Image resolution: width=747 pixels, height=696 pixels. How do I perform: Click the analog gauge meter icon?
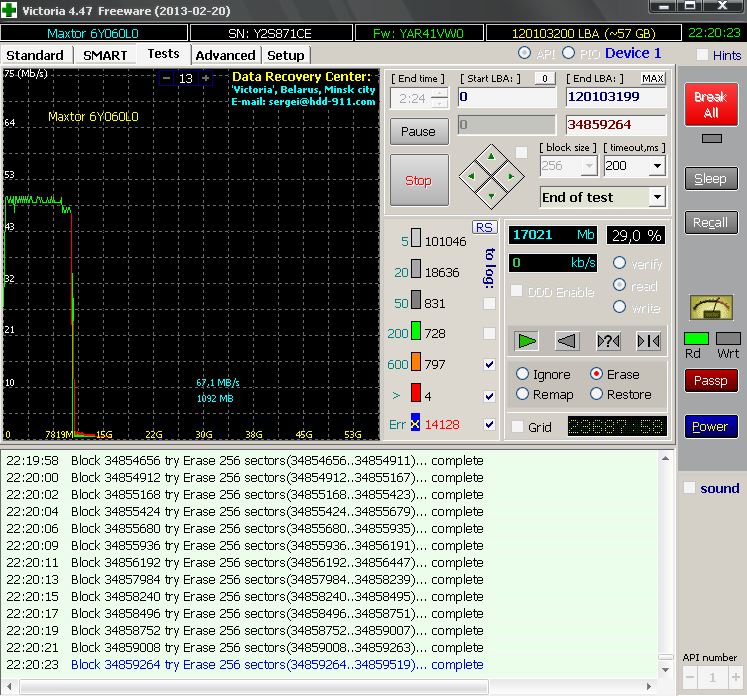click(x=710, y=309)
